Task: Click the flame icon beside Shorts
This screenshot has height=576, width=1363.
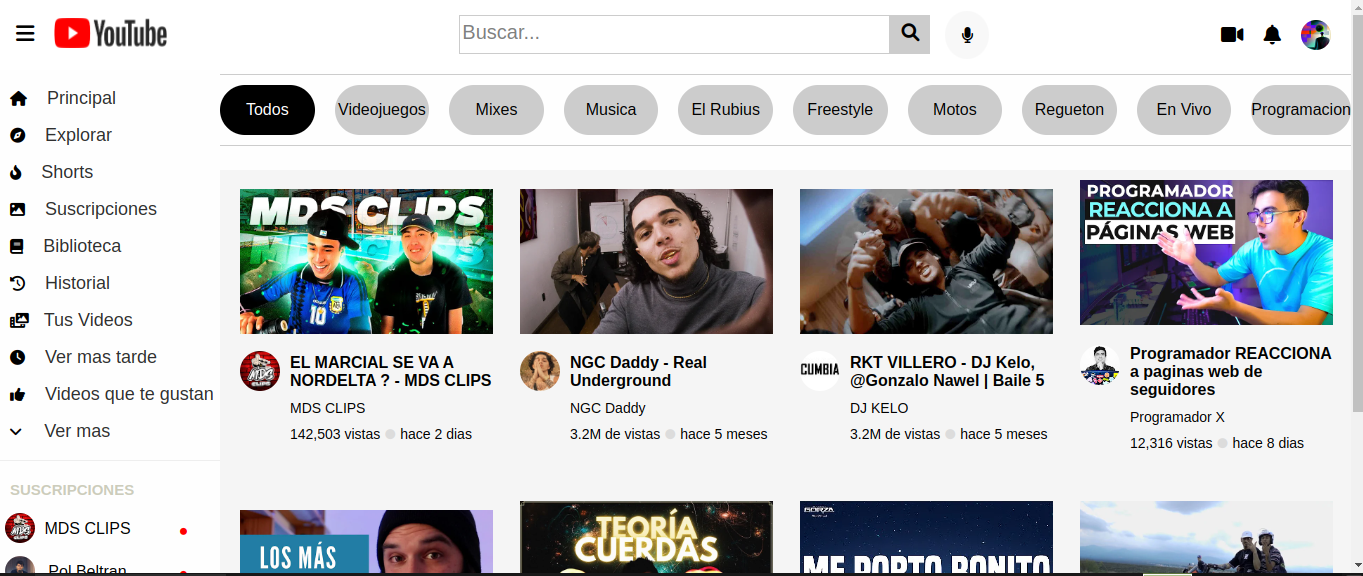Action: pyautogui.click(x=16, y=172)
